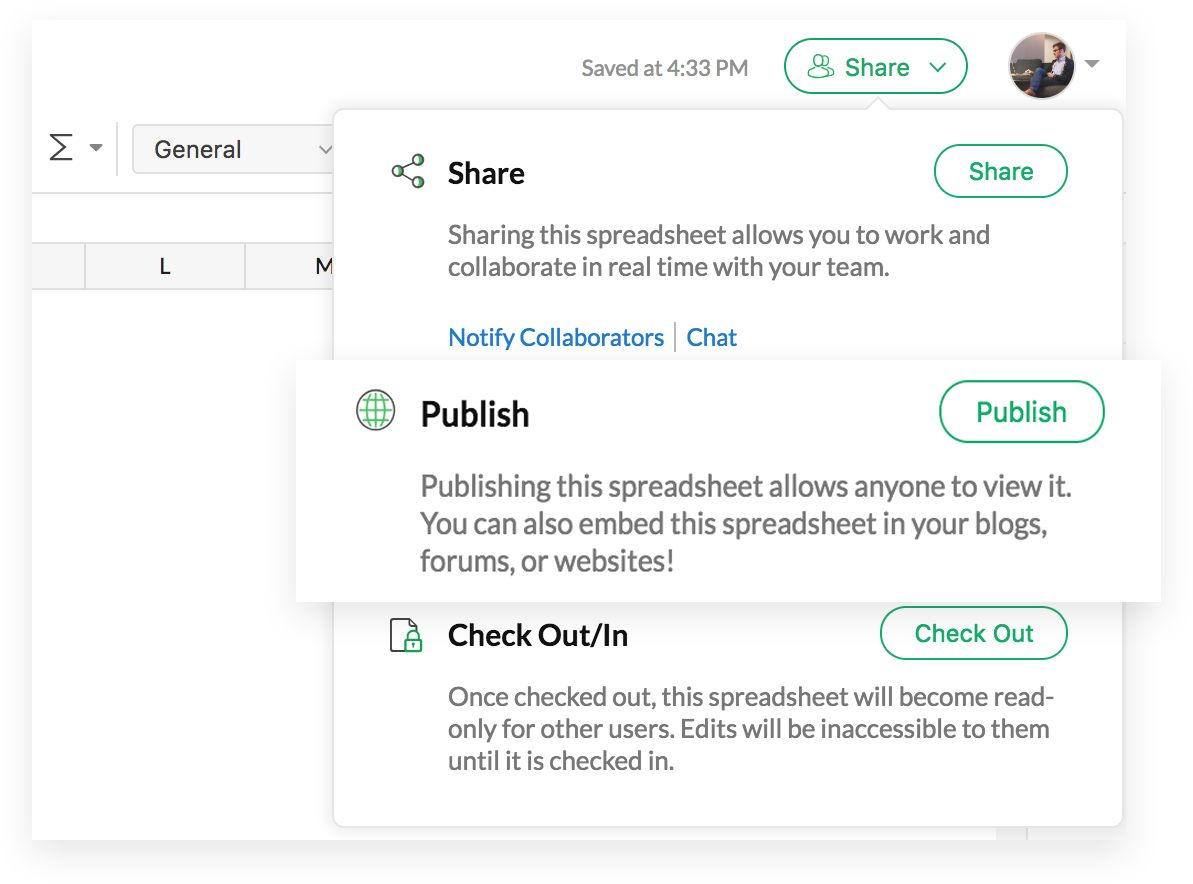Screen dimensions: 1193x884
Task: Open Notify Collaborators
Action: coord(556,337)
